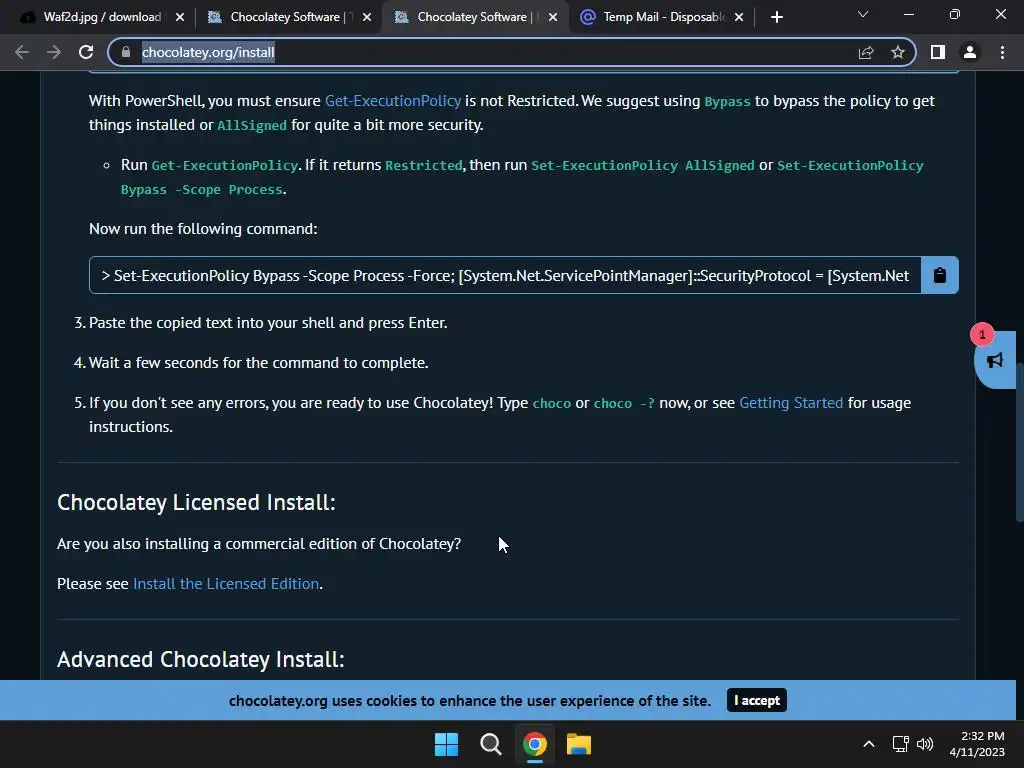
Task: Open network status tray icon
Action: [901, 744]
